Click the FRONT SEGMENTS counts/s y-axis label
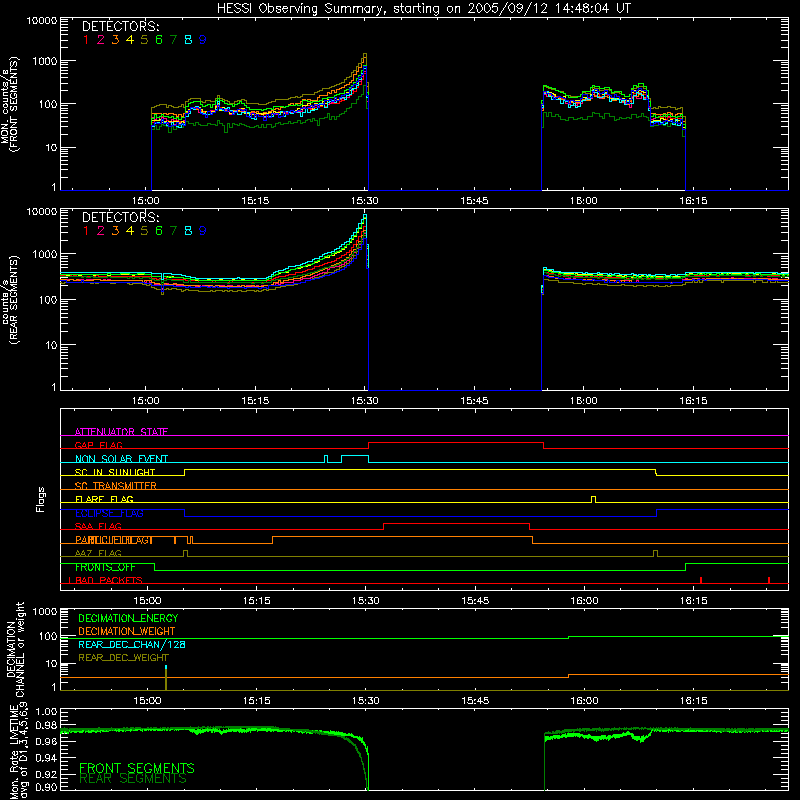The width and height of the screenshot is (800, 800). coord(10,104)
